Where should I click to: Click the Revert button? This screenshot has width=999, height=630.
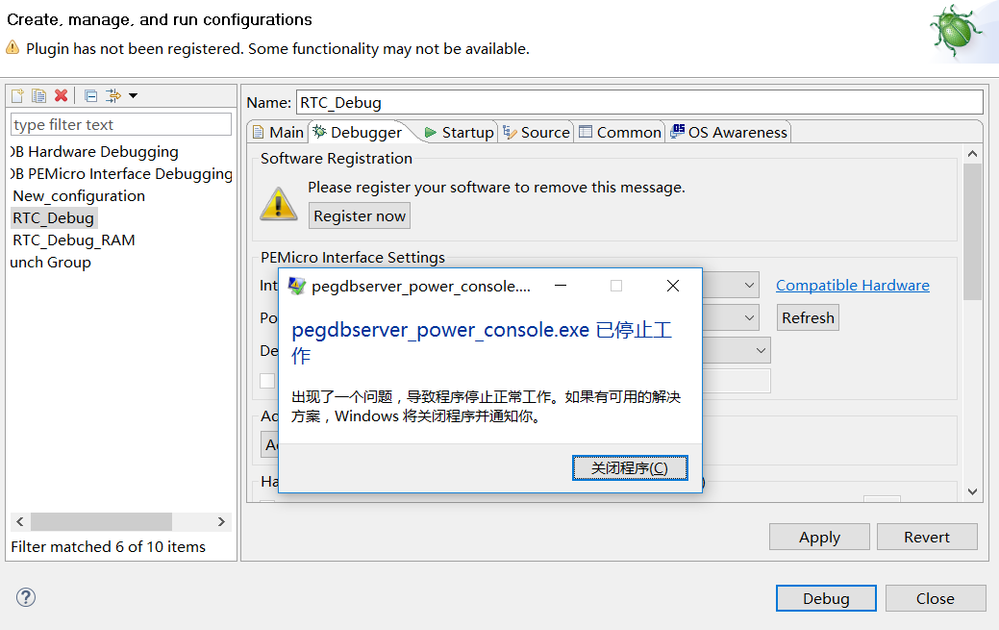(x=927, y=537)
